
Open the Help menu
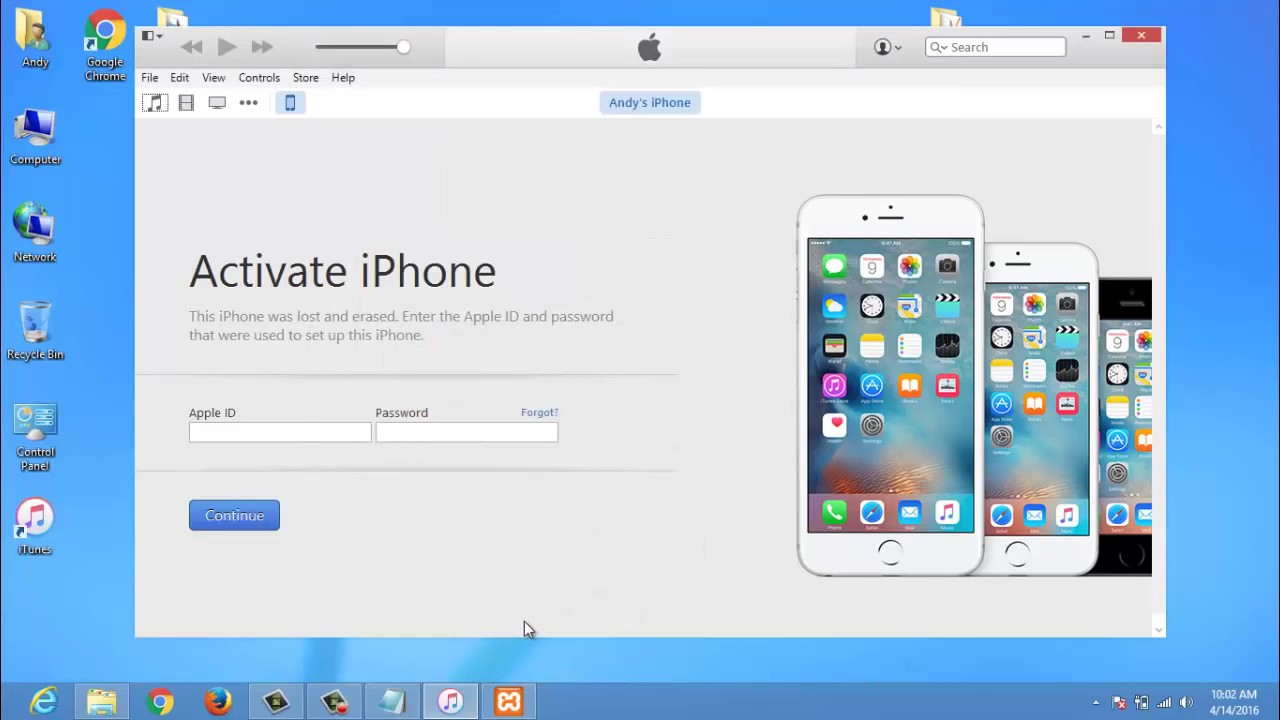pos(343,77)
